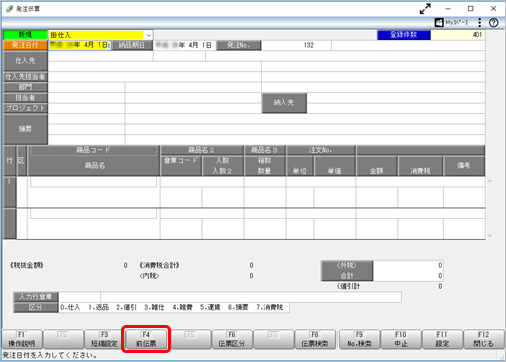Click the 部門 code input field
This screenshot has height=362, width=506.
pyautogui.click(x=87, y=87)
